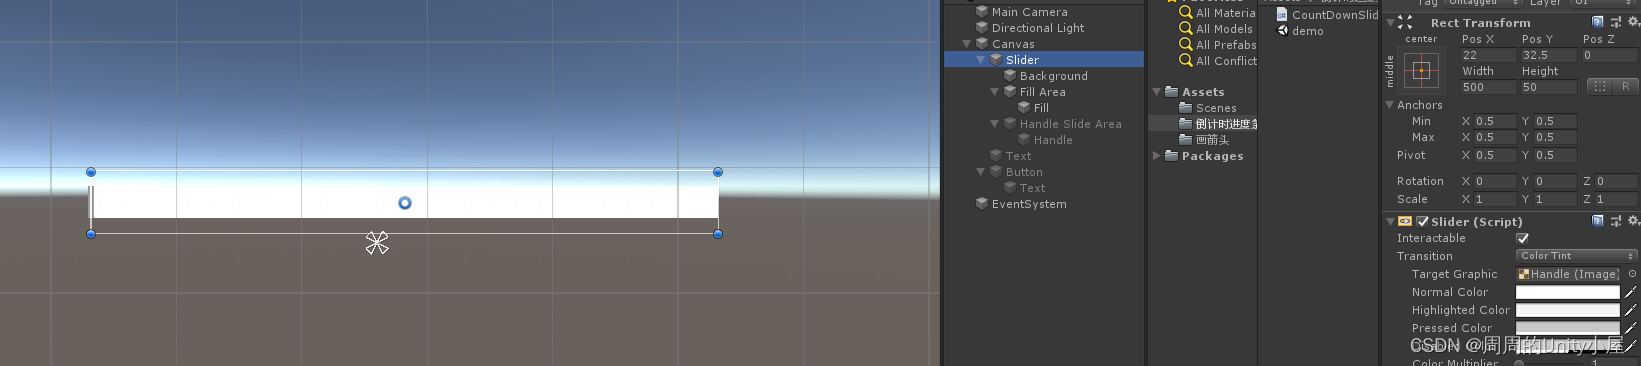
Task: Click the Fill object cube icon
Action: (x=1024, y=108)
